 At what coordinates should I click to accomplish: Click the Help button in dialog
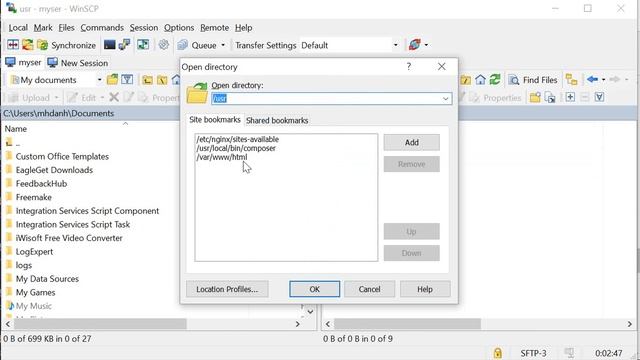click(x=425, y=289)
